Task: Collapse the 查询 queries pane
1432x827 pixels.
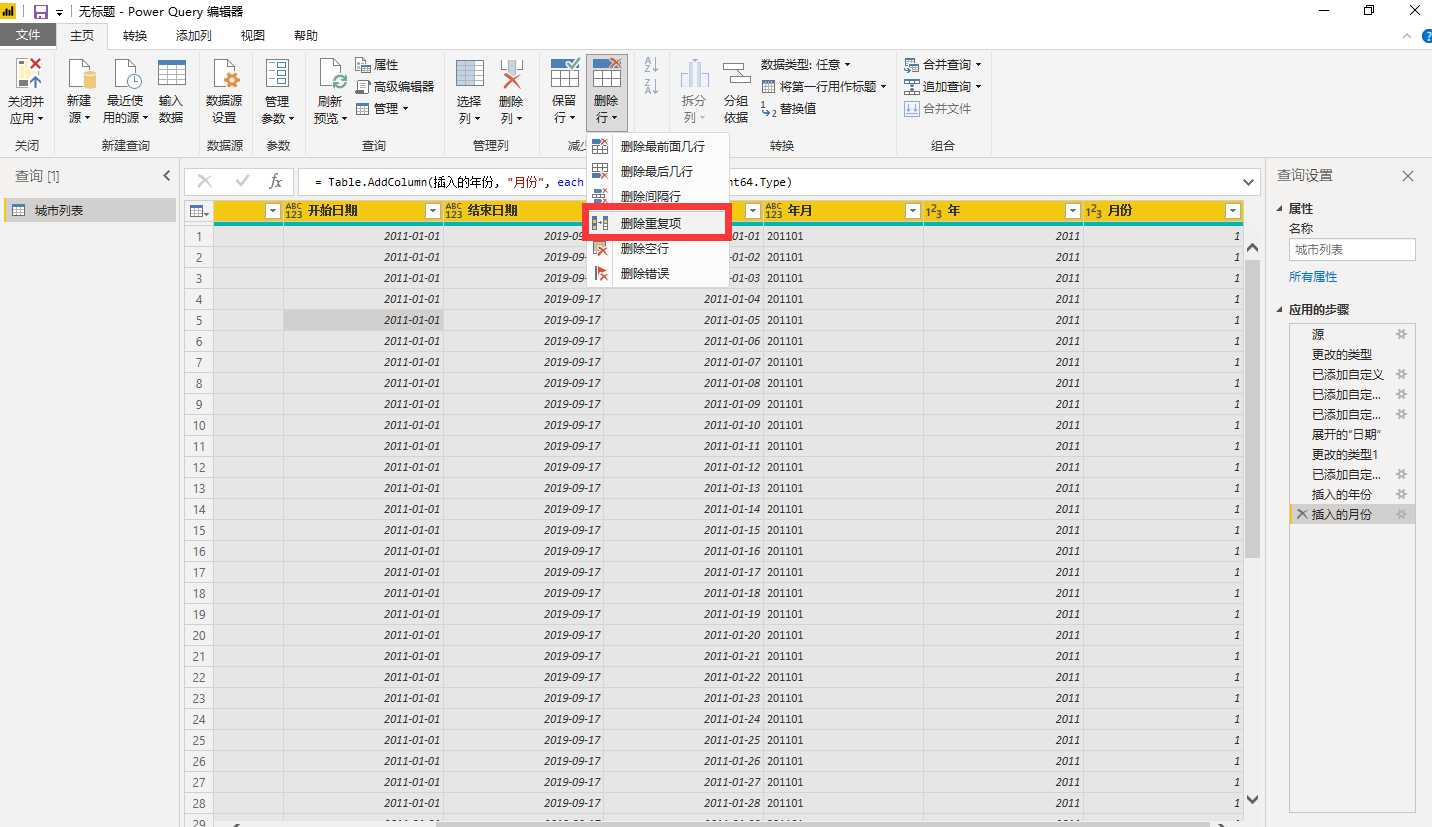Action: click(167, 176)
